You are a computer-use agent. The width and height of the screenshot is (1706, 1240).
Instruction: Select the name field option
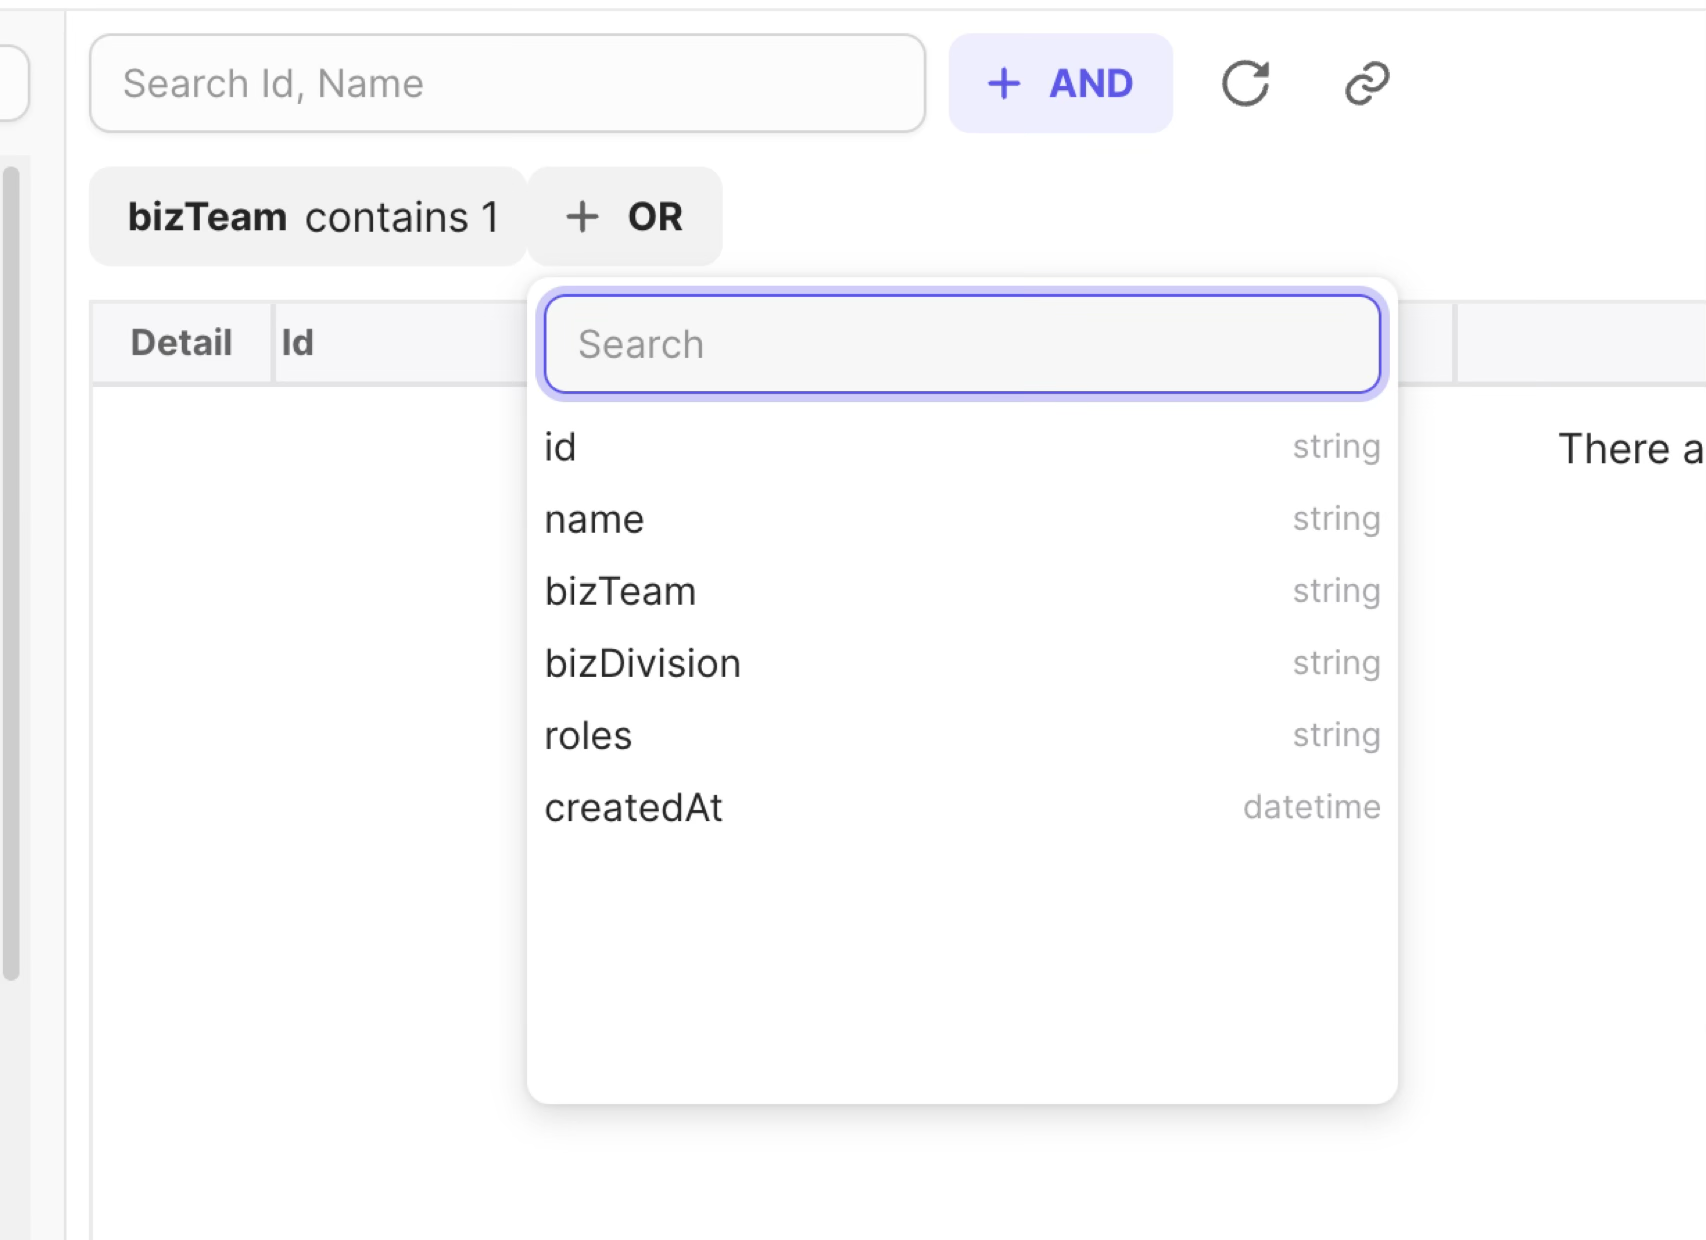[x=594, y=519]
